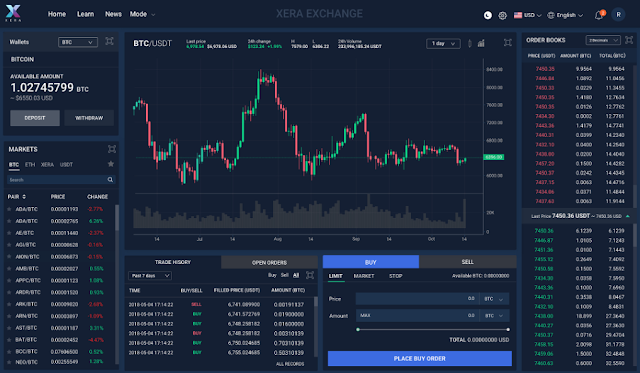This screenshot has height=373, width=640.
Task: Click PLACE BUY ORDER button
Action: pyautogui.click(x=420, y=358)
